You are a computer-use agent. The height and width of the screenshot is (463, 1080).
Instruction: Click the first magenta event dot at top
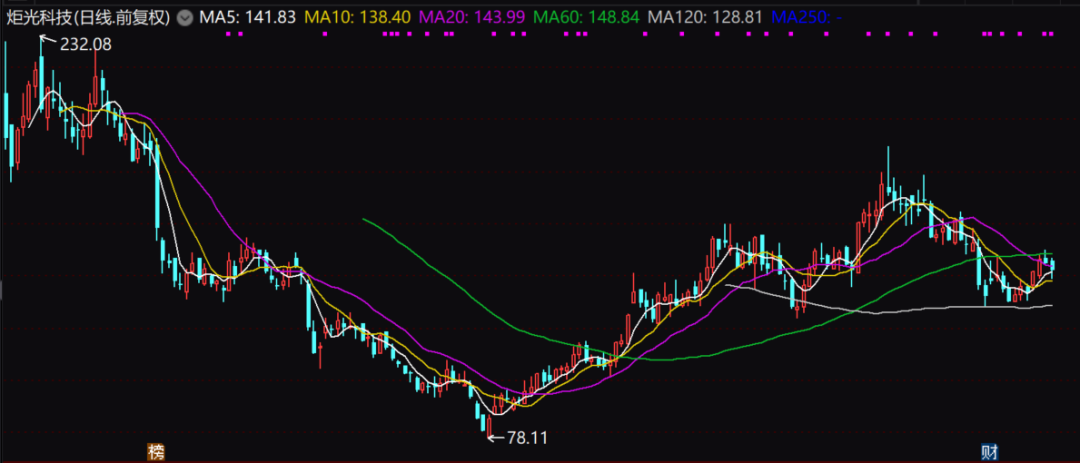tap(229, 34)
